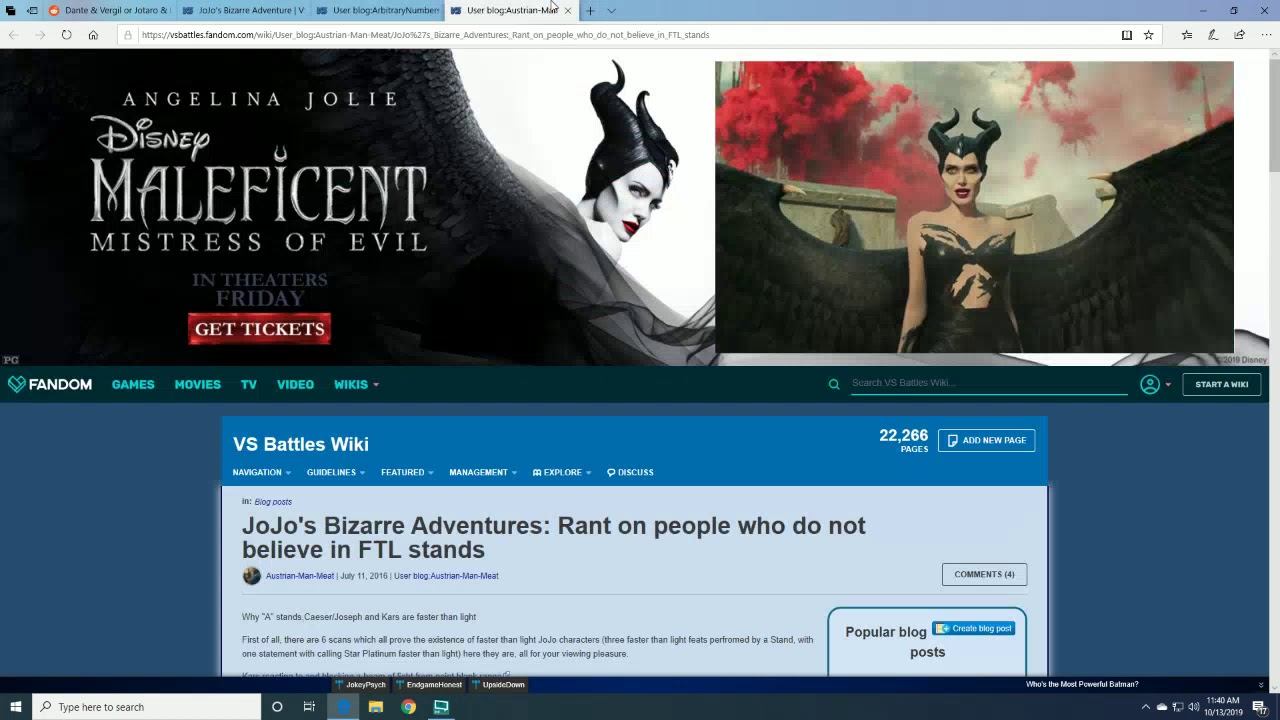Open GAMES in Fandom nav
1280x720 pixels.
tap(133, 384)
